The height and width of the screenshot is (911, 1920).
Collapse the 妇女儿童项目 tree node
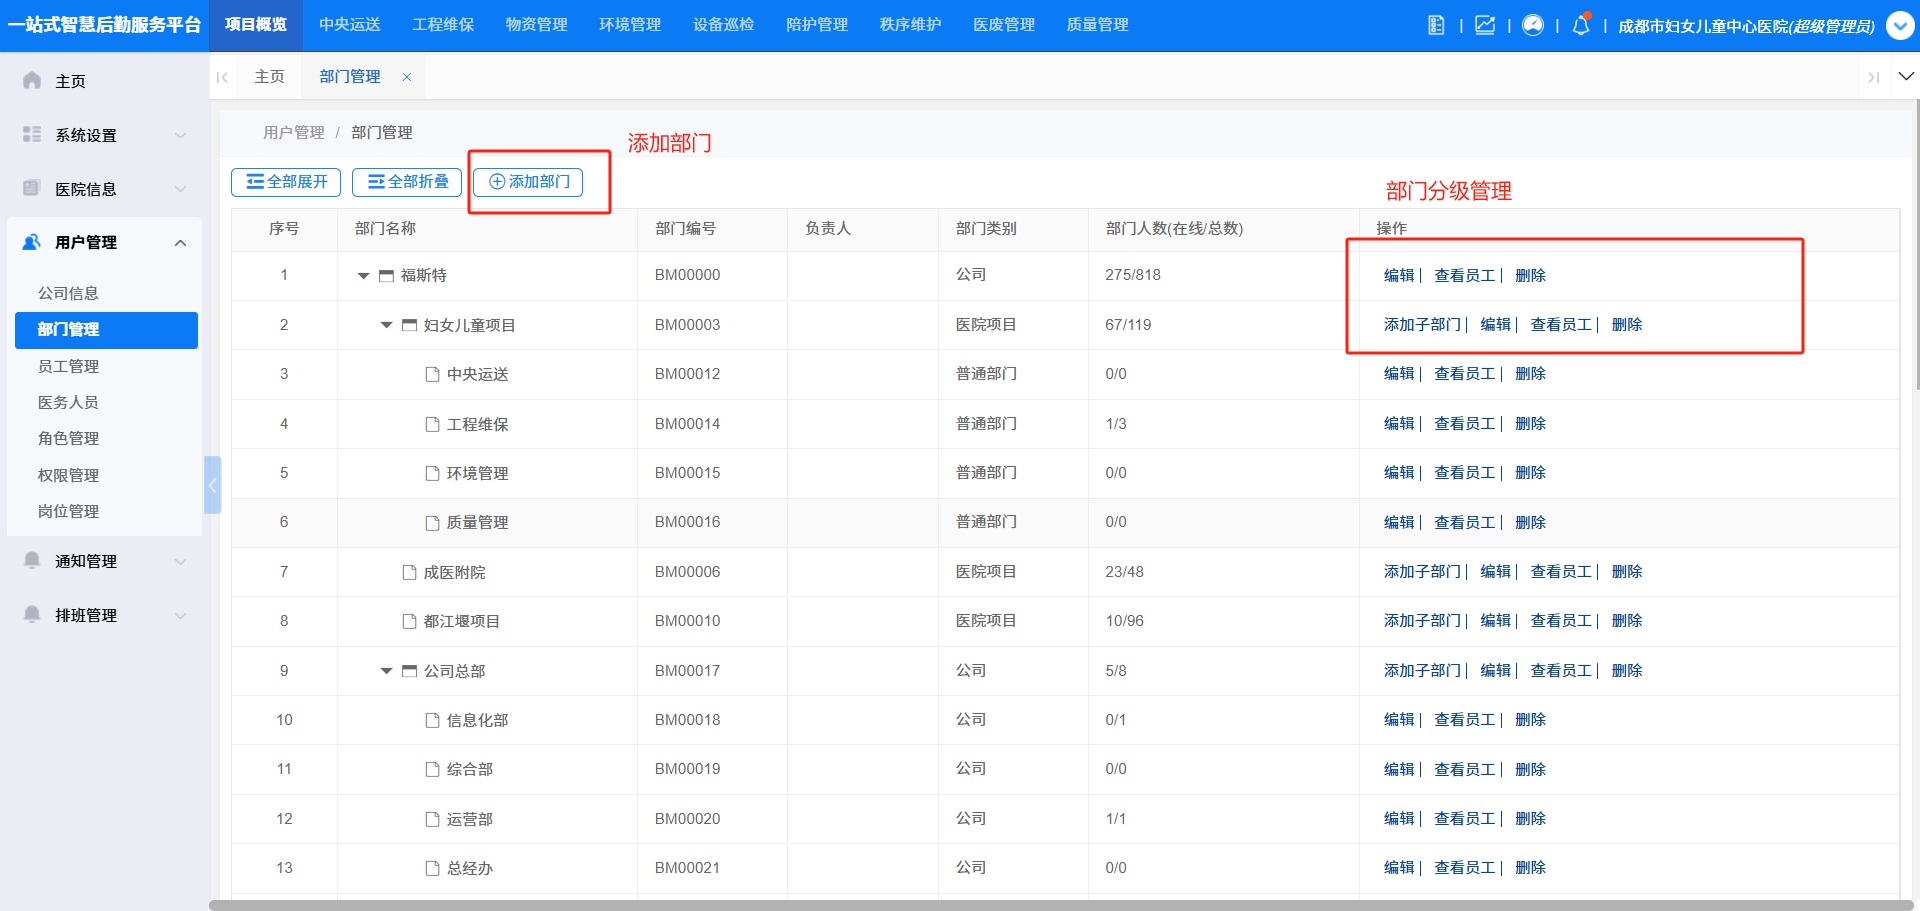pyautogui.click(x=386, y=325)
